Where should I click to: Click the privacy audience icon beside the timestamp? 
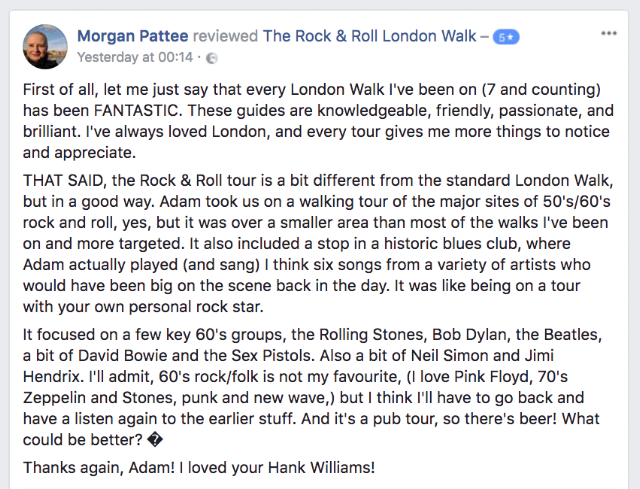[210, 56]
